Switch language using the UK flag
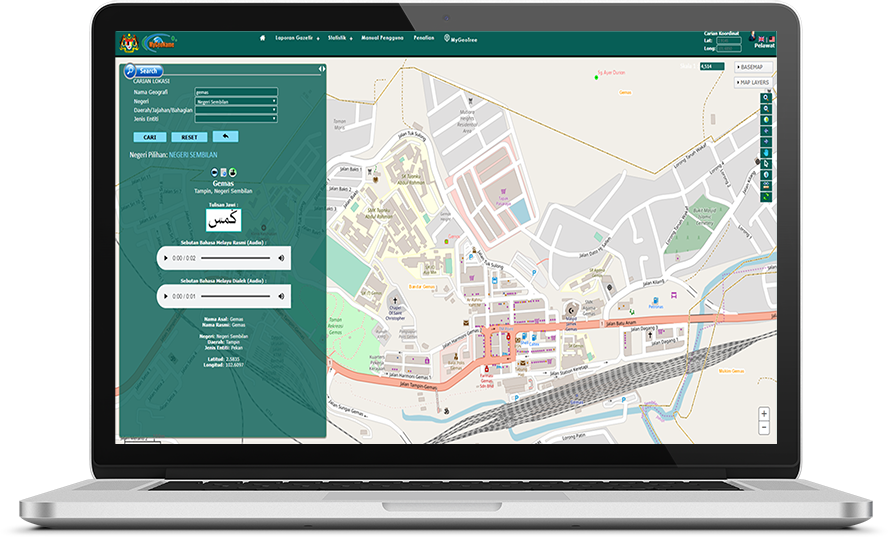The height and width of the screenshot is (537, 888). 762,39
